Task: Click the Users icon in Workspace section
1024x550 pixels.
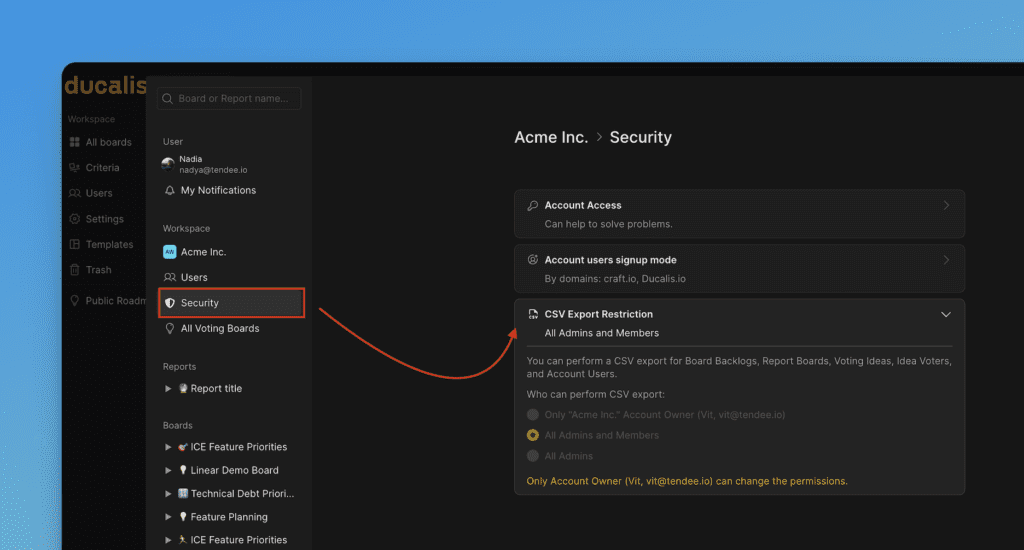Action: (x=170, y=277)
